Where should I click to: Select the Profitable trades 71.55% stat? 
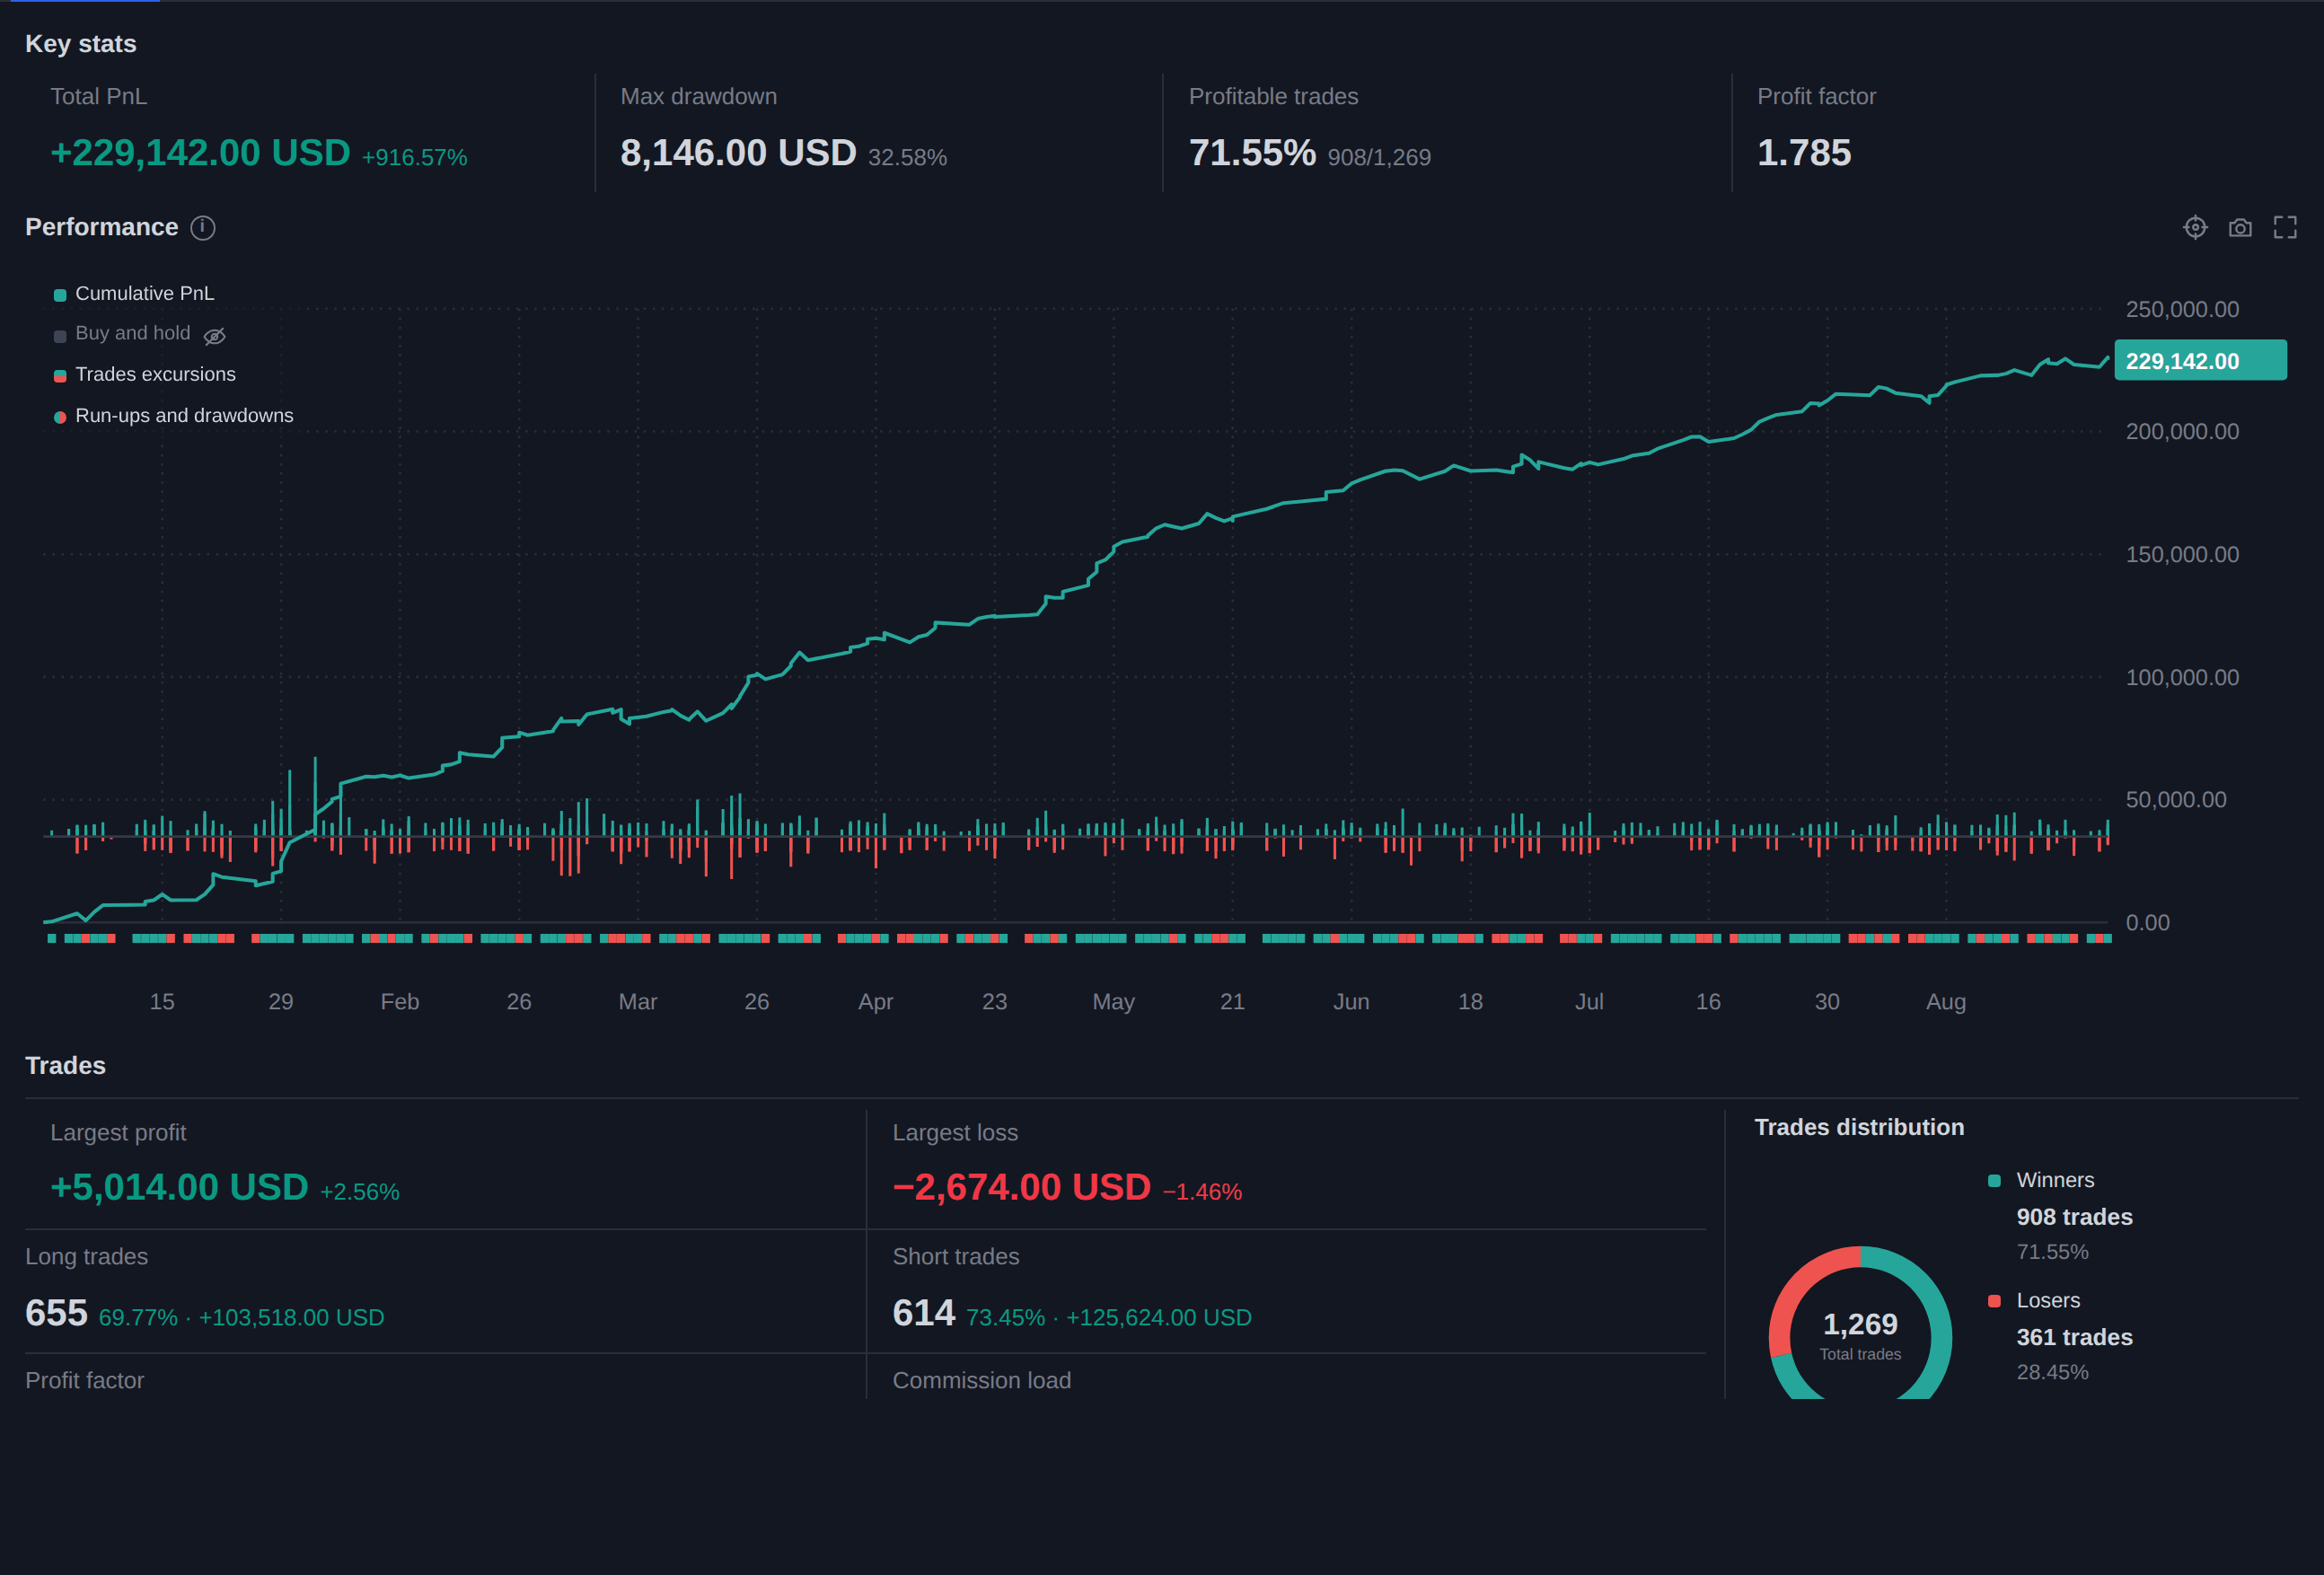coord(1252,153)
